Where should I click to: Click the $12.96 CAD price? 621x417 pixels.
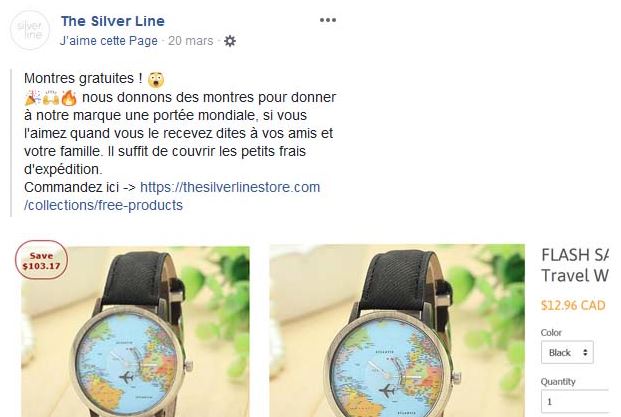tap(573, 305)
